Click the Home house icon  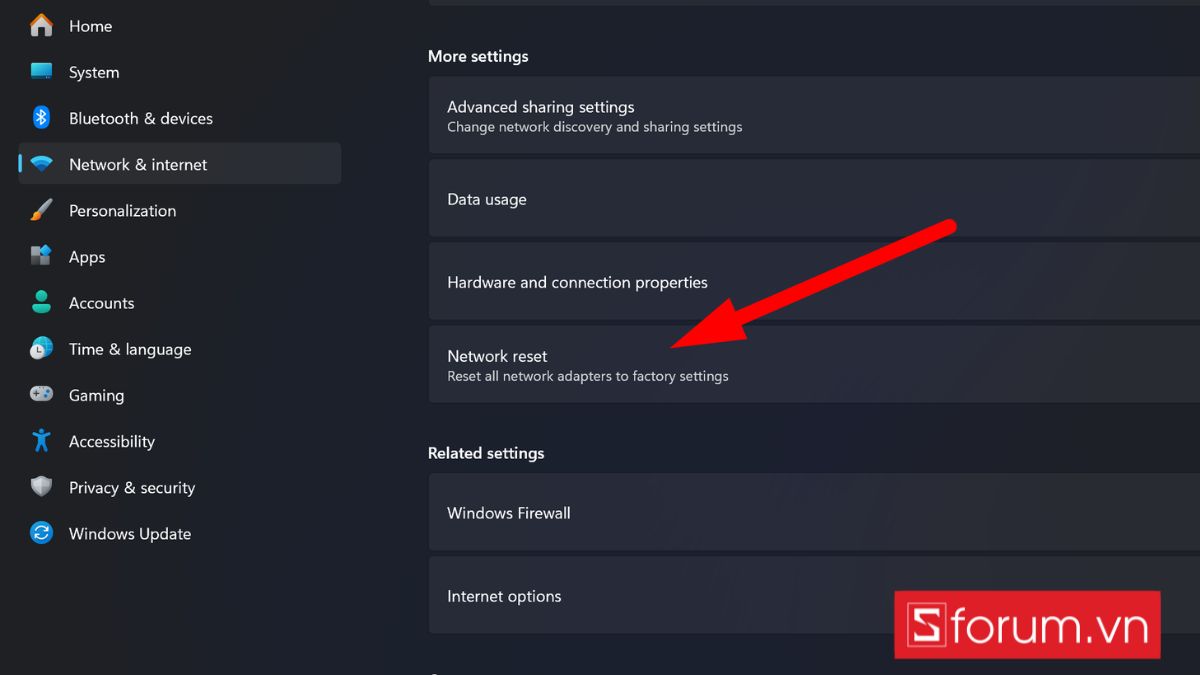click(x=41, y=26)
